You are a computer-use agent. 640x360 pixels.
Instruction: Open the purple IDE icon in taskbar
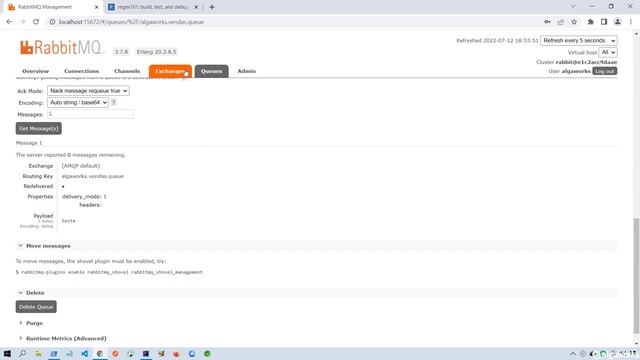(x=146, y=353)
